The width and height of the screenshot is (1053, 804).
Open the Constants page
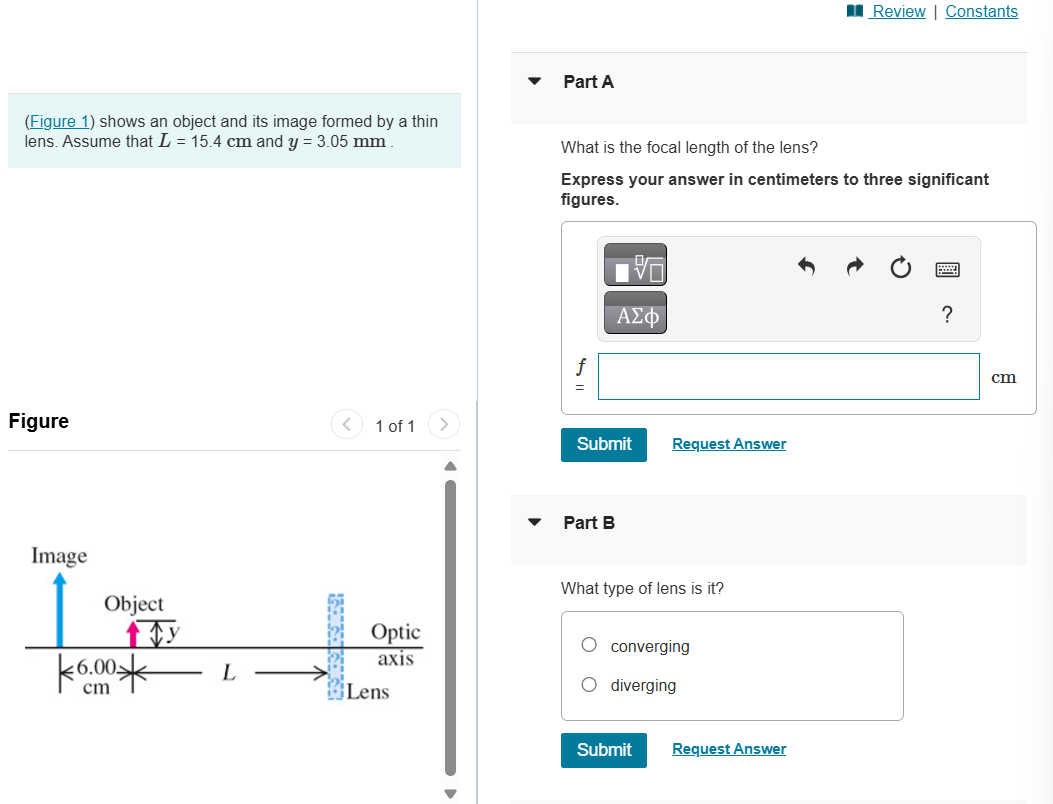click(x=981, y=11)
